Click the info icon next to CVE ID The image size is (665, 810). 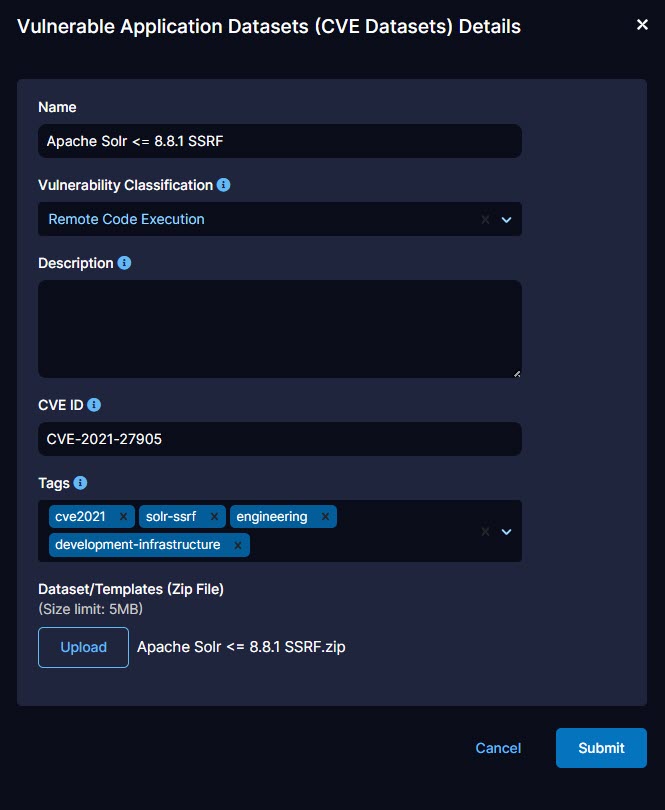(94, 405)
